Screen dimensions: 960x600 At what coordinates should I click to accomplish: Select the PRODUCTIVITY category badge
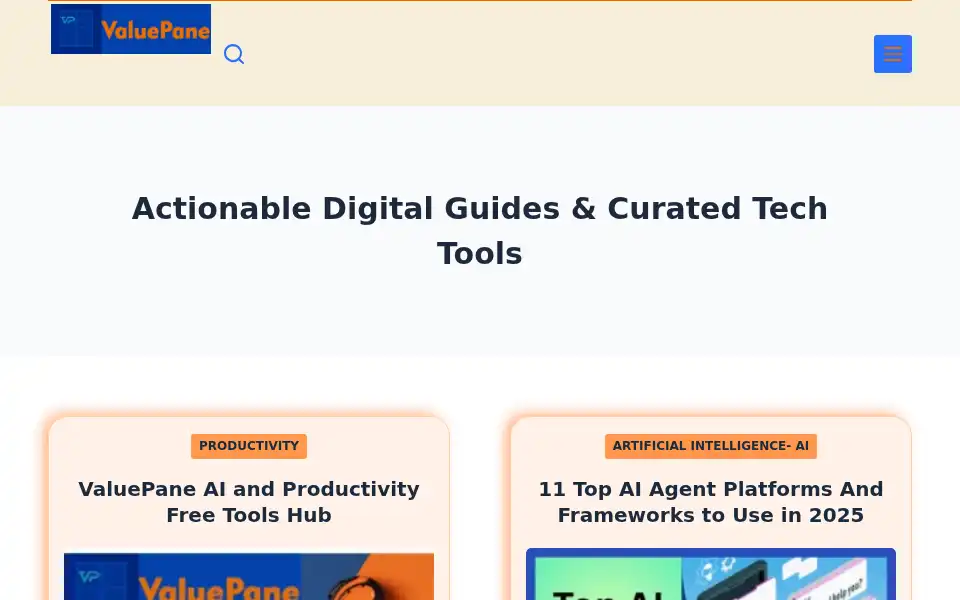249,446
